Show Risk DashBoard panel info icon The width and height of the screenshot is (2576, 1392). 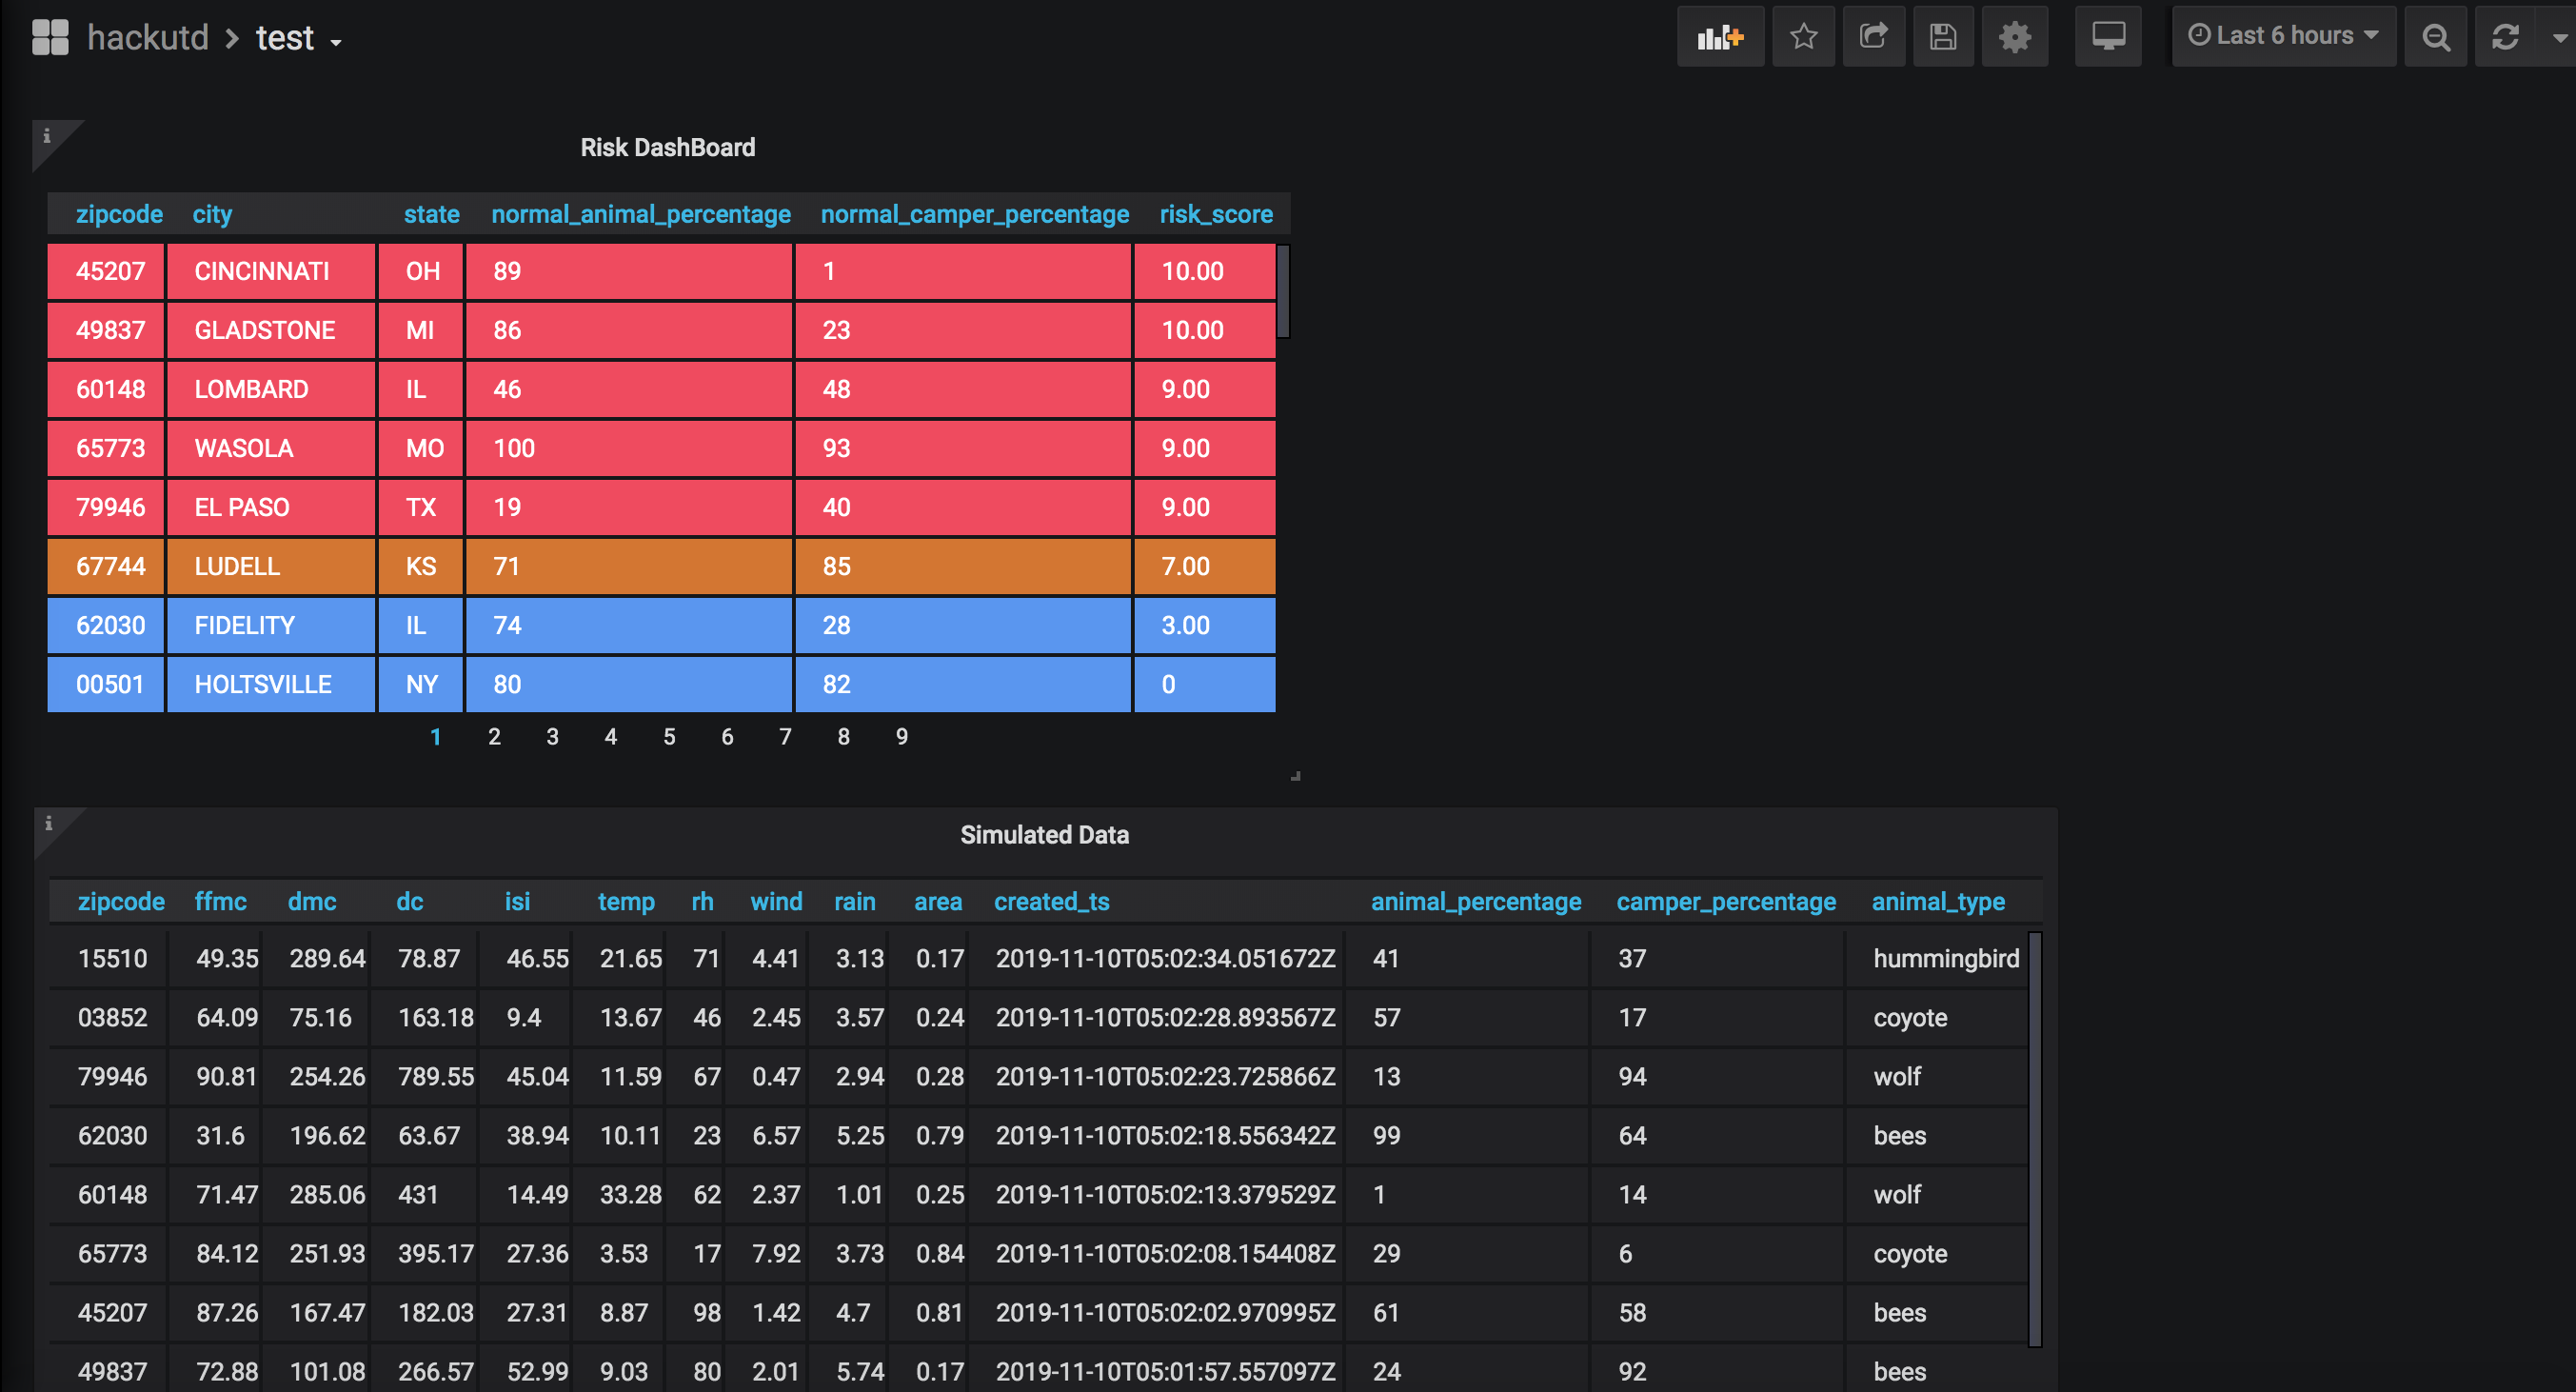tap(46, 136)
